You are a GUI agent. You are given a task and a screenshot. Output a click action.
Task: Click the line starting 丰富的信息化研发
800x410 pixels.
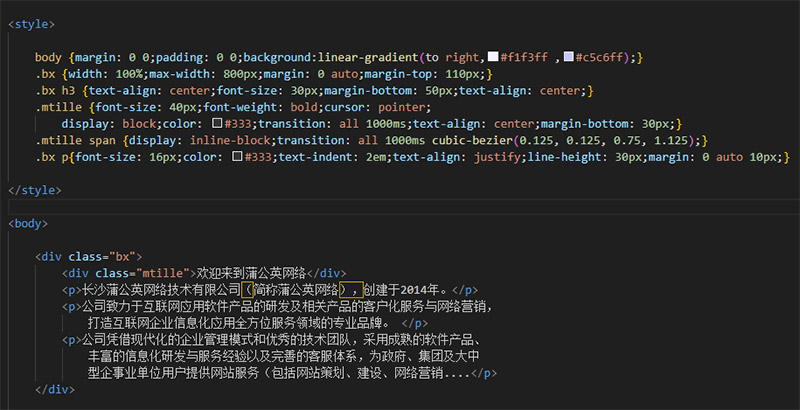(284, 356)
